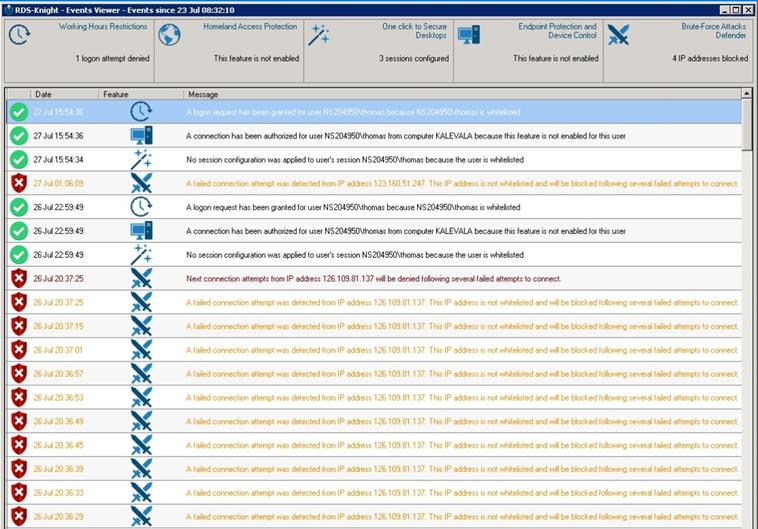
Task: Select the One click to Secure Desktops wand icon
Action: pos(319,35)
